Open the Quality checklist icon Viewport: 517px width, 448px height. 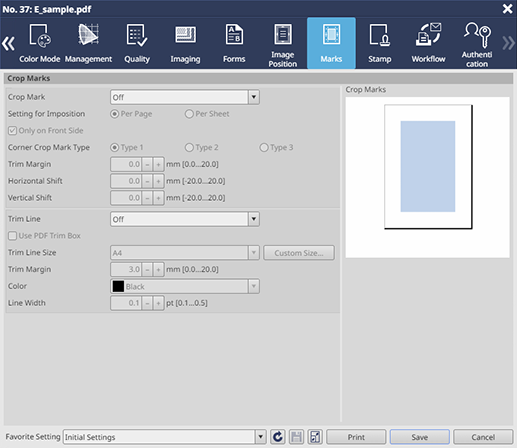(x=137, y=35)
